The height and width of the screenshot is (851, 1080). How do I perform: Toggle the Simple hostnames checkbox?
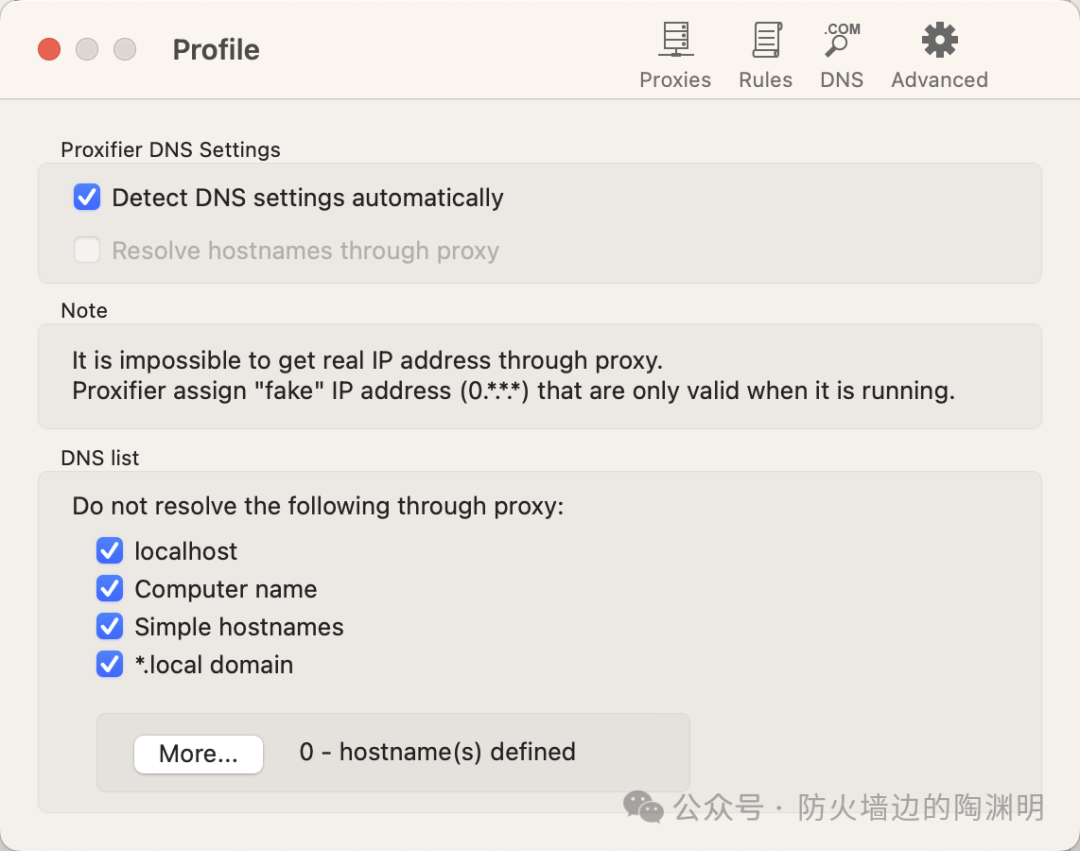(x=110, y=627)
